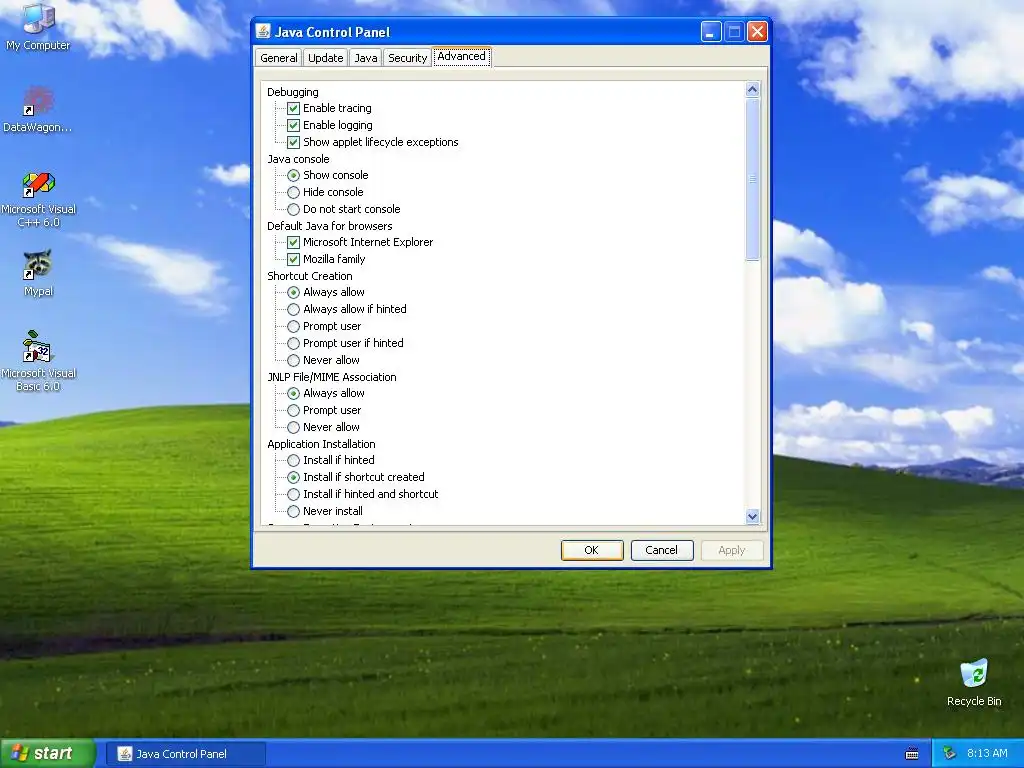
Task: Open Microsoft Visual Basic 6.0 shortcut
Action: pyautogui.click(x=38, y=361)
